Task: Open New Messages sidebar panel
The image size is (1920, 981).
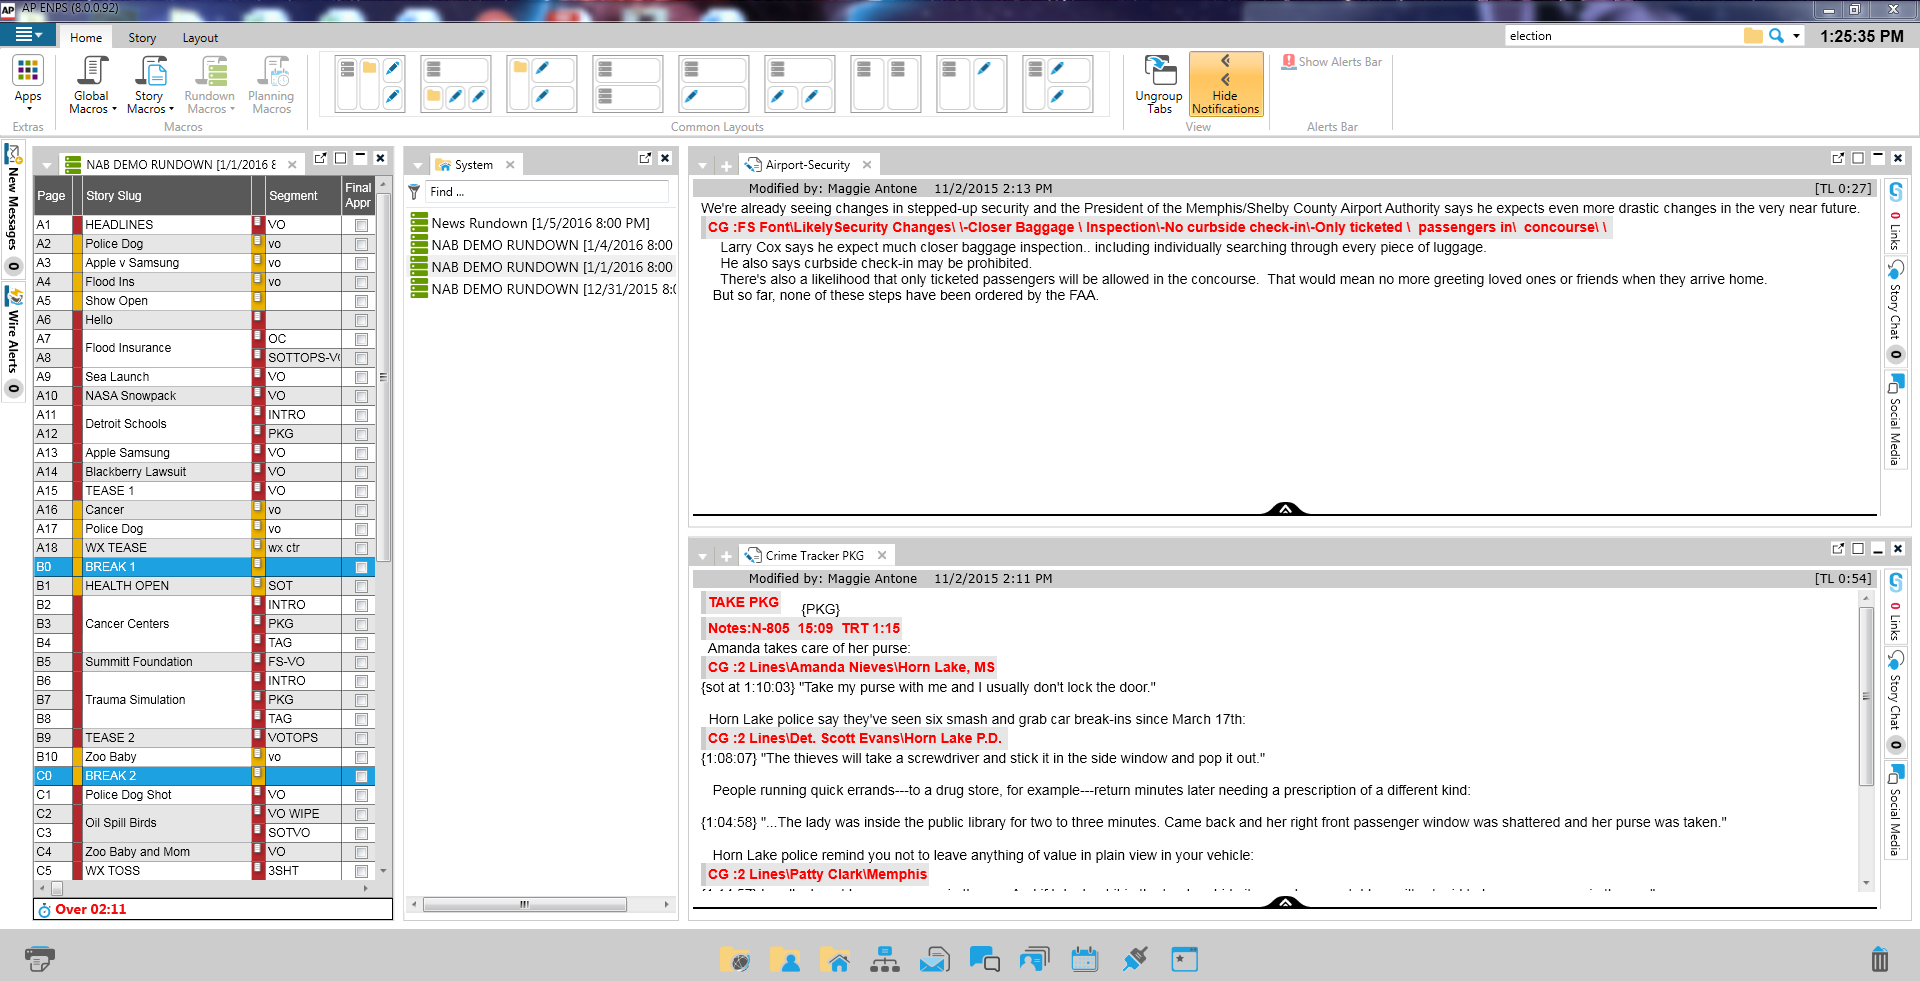Action: [x=13, y=209]
